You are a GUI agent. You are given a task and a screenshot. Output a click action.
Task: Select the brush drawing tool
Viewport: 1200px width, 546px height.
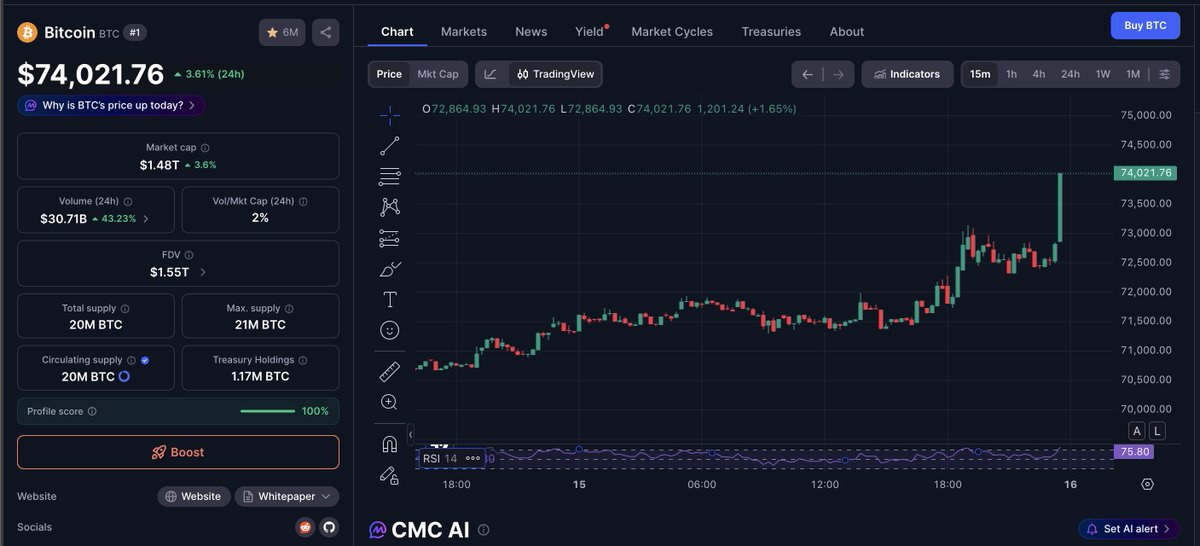click(390, 269)
